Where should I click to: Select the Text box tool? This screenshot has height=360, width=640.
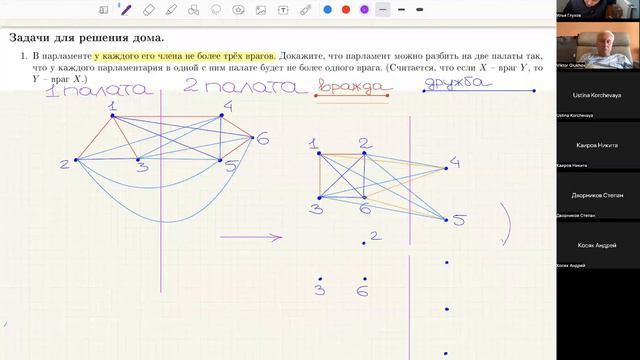[x=283, y=10]
